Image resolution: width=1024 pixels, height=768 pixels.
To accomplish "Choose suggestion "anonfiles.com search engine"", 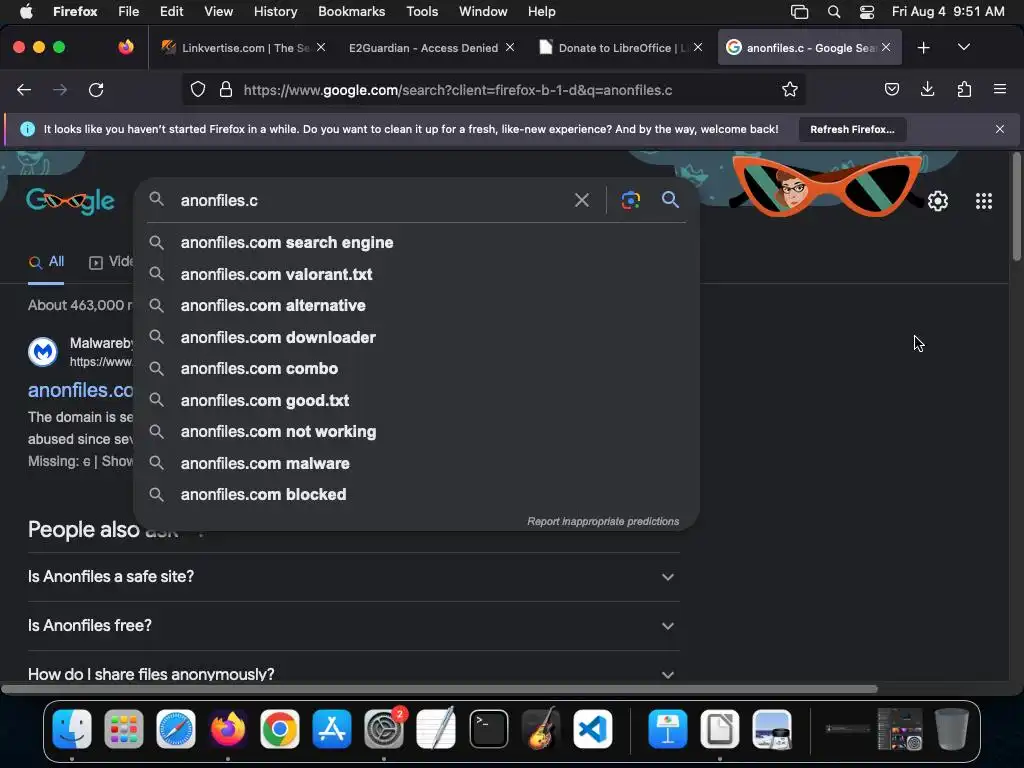I will pyautogui.click(x=417, y=243).
